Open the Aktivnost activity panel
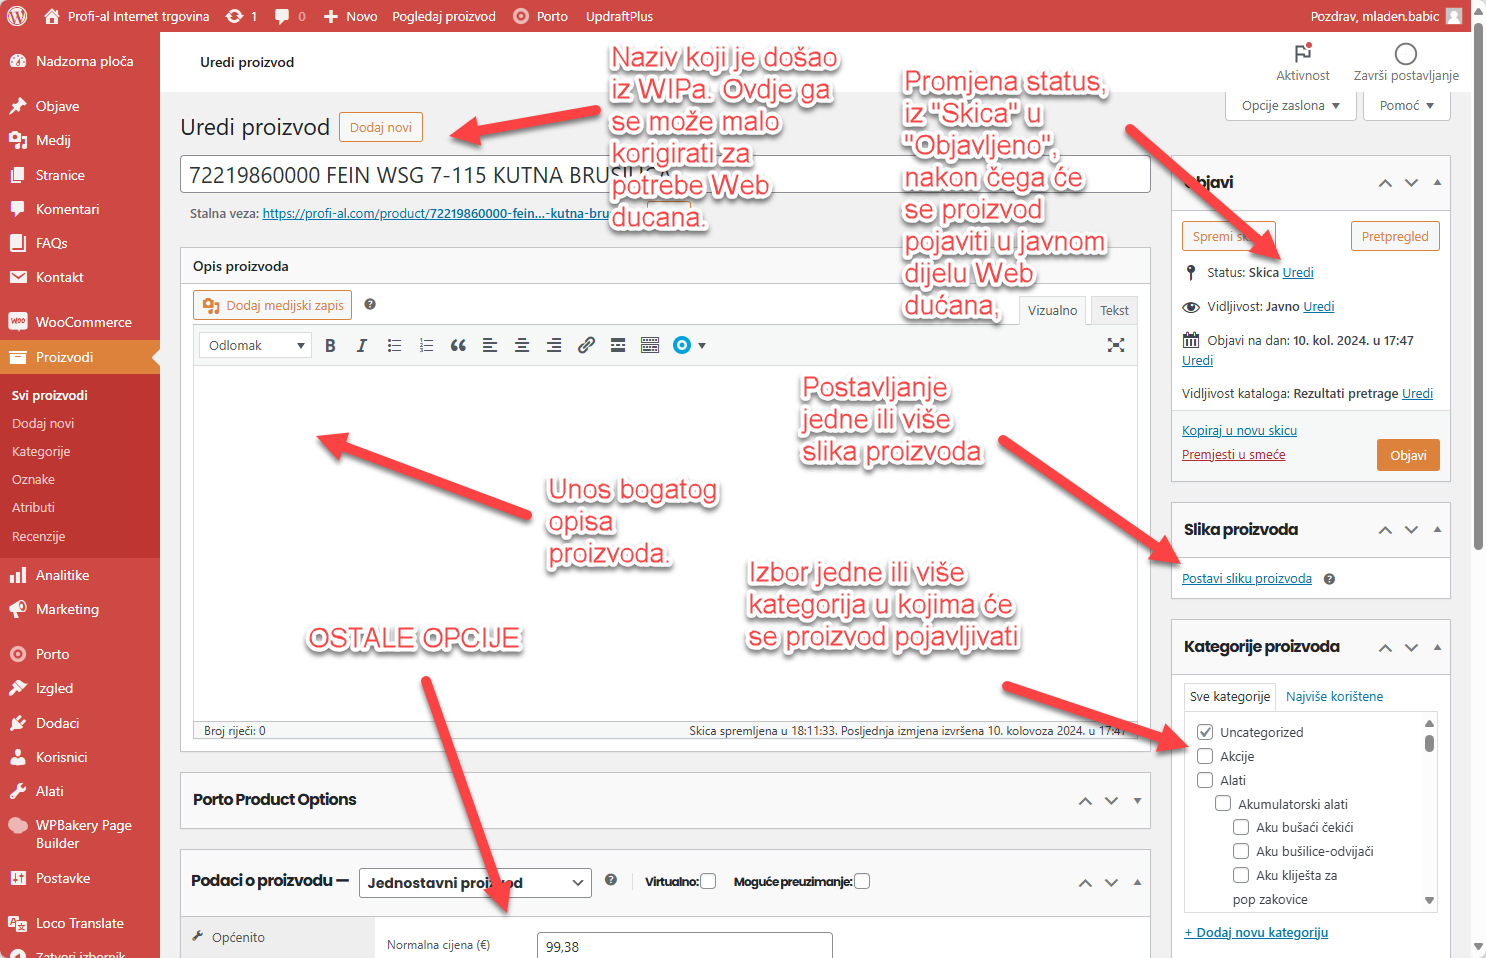This screenshot has height=958, width=1486. coord(1302,62)
